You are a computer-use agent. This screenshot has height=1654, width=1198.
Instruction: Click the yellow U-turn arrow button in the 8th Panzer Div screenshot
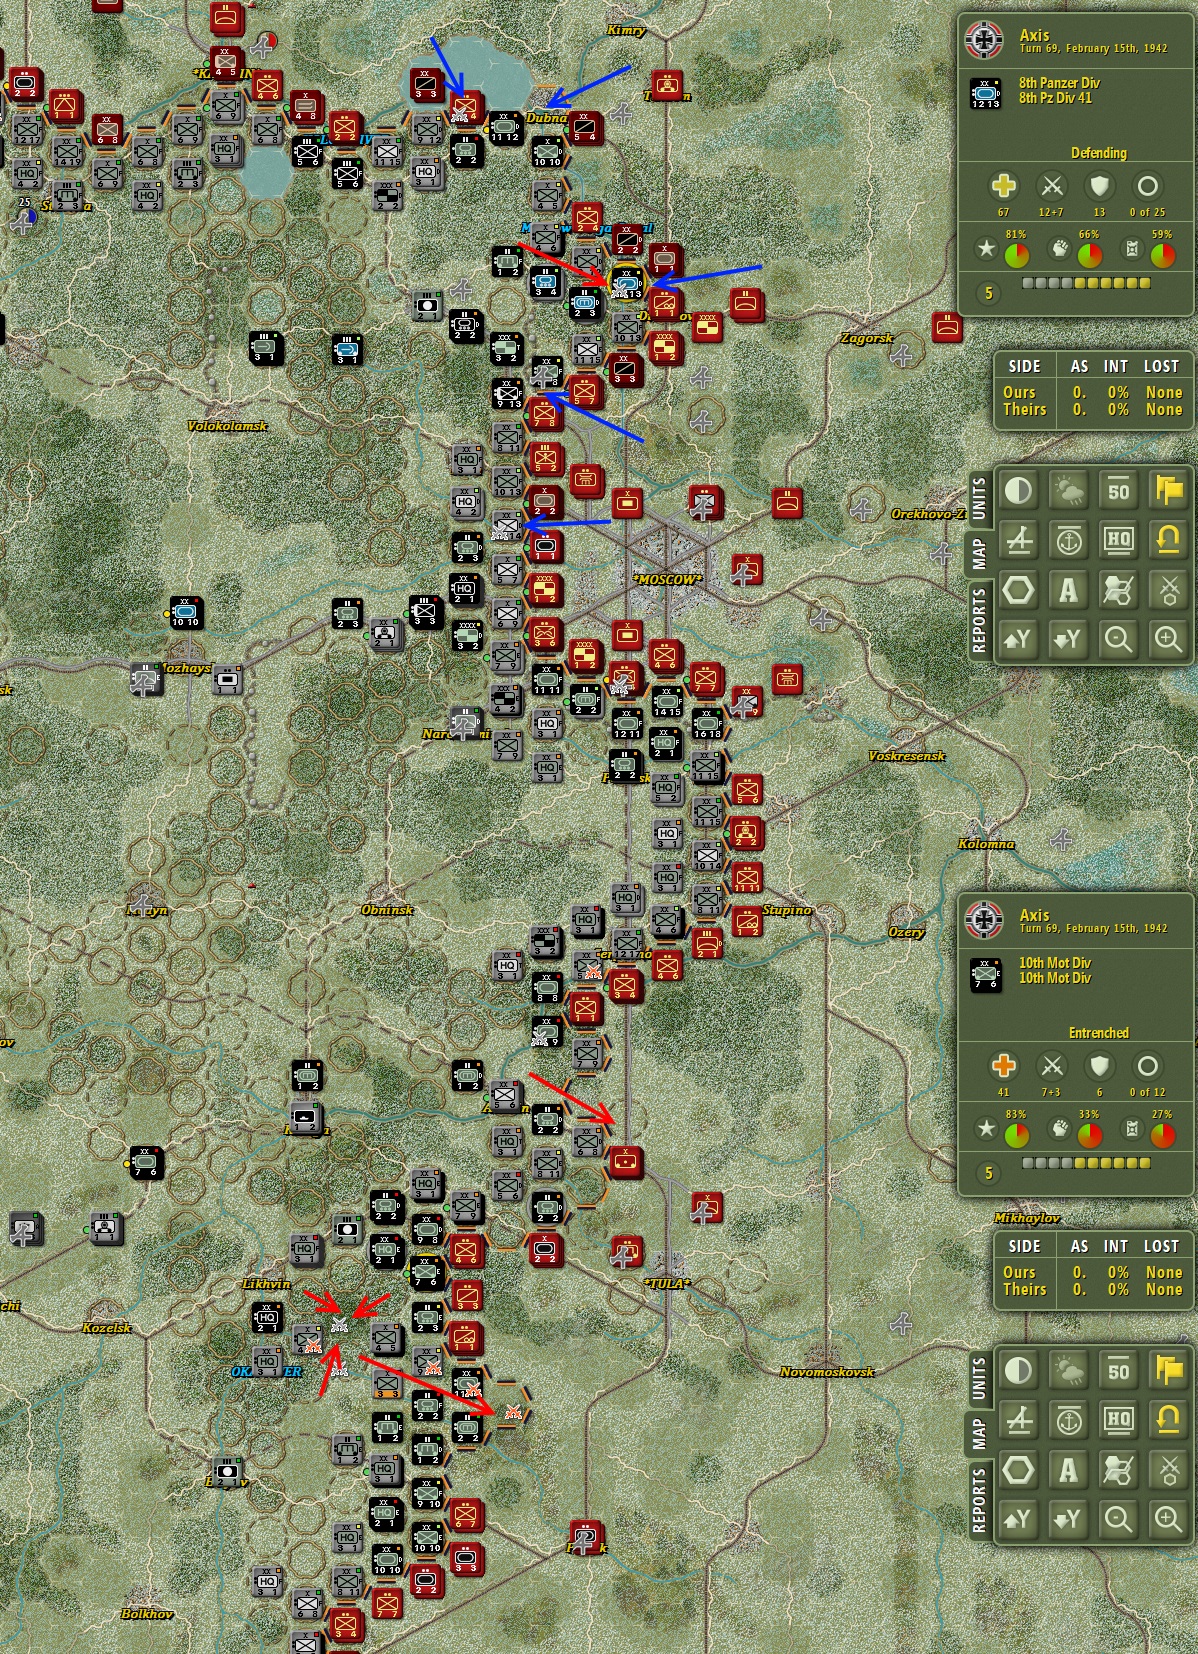tap(1168, 540)
